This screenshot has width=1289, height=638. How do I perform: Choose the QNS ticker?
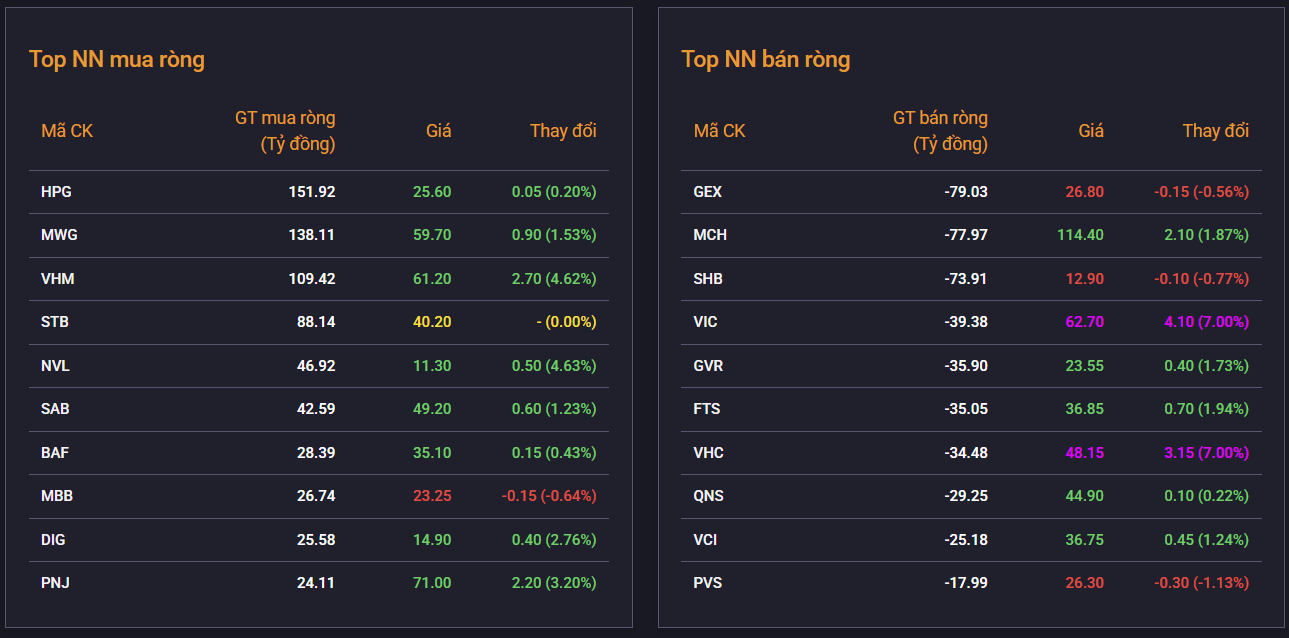click(709, 496)
